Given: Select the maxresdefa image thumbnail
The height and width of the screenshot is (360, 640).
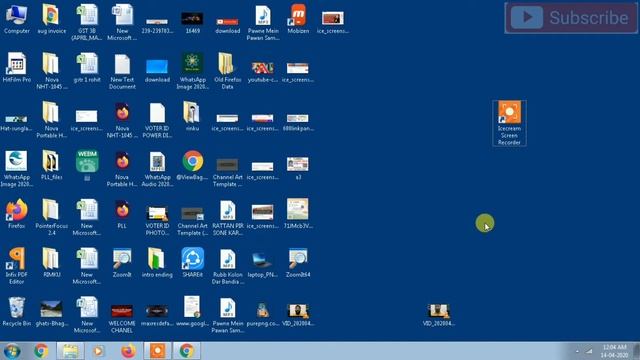Looking at the screenshot, I should [157, 315].
